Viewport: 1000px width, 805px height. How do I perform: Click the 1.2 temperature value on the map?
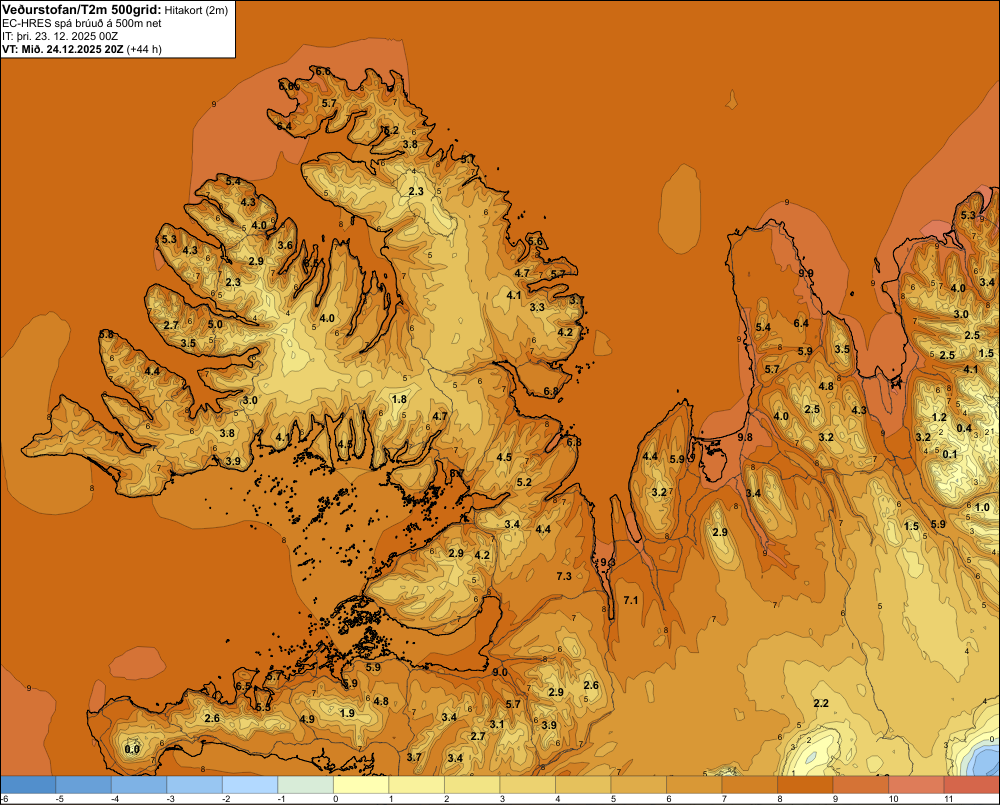point(939,417)
